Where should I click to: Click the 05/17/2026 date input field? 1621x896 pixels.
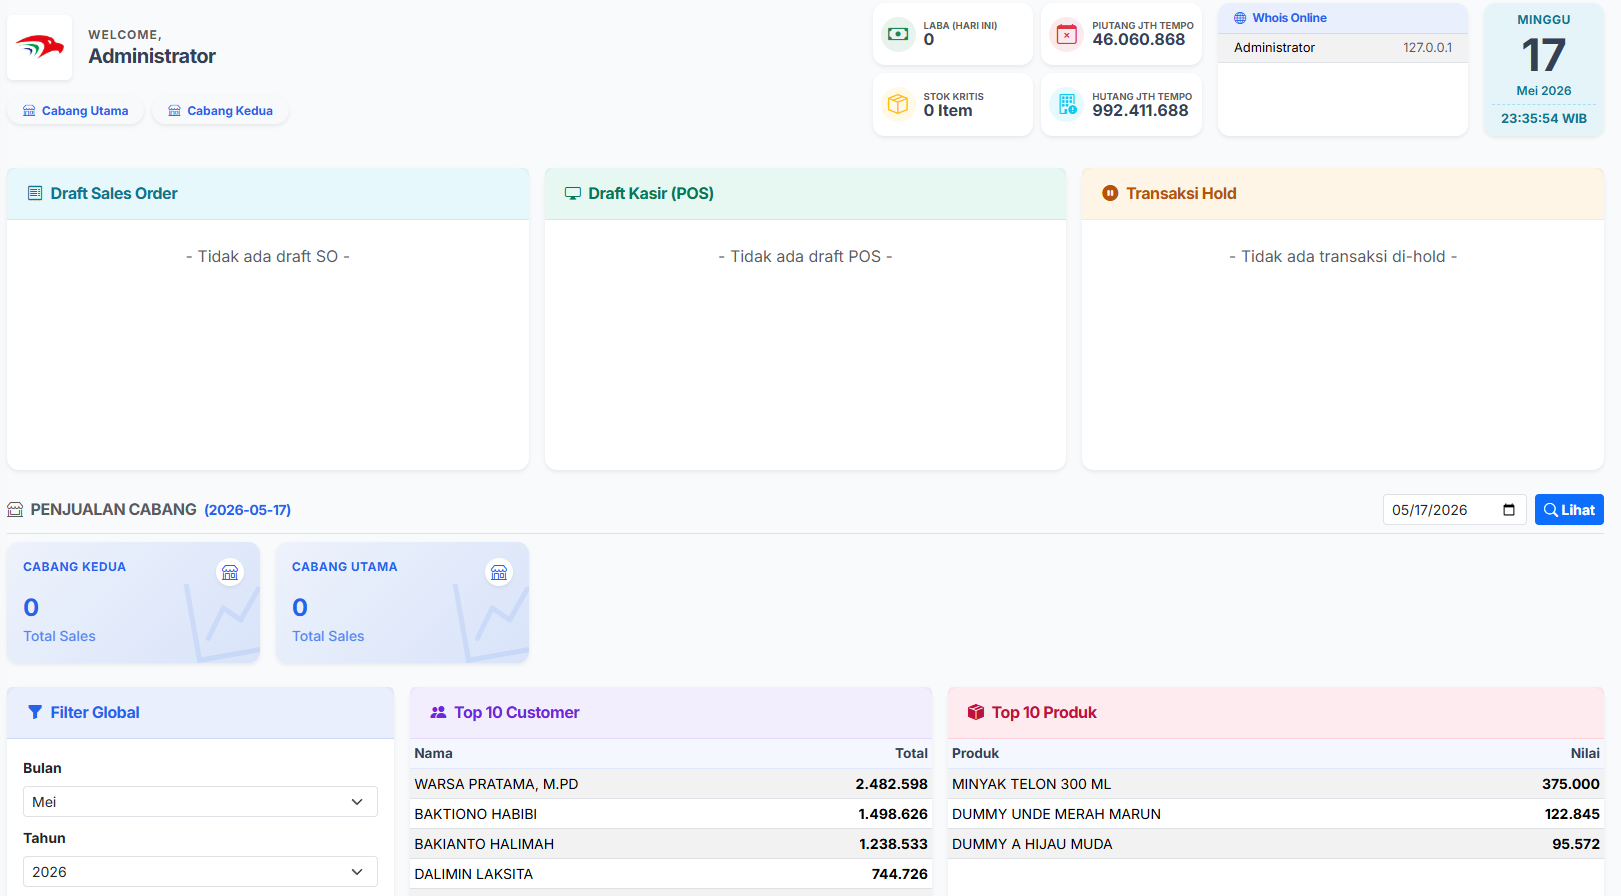[1454, 510]
